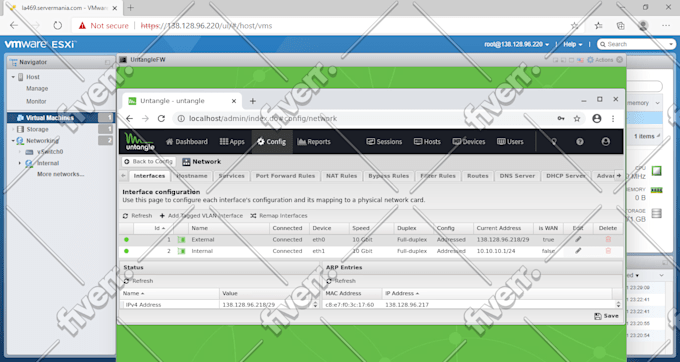The width and height of the screenshot is (680, 362).
Task: Open the Port Forward Rules tab
Action: click(x=285, y=176)
